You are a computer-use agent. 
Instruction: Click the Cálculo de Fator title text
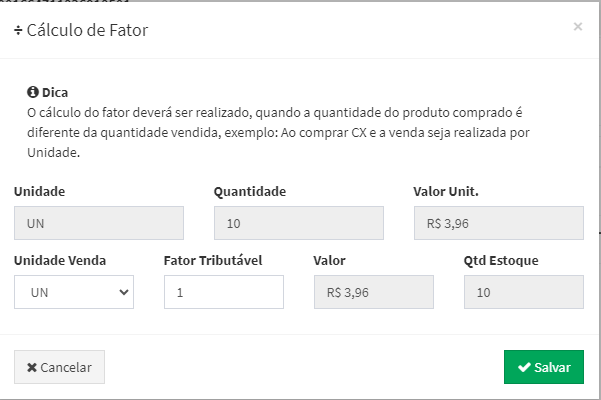pyautogui.click(x=88, y=31)
